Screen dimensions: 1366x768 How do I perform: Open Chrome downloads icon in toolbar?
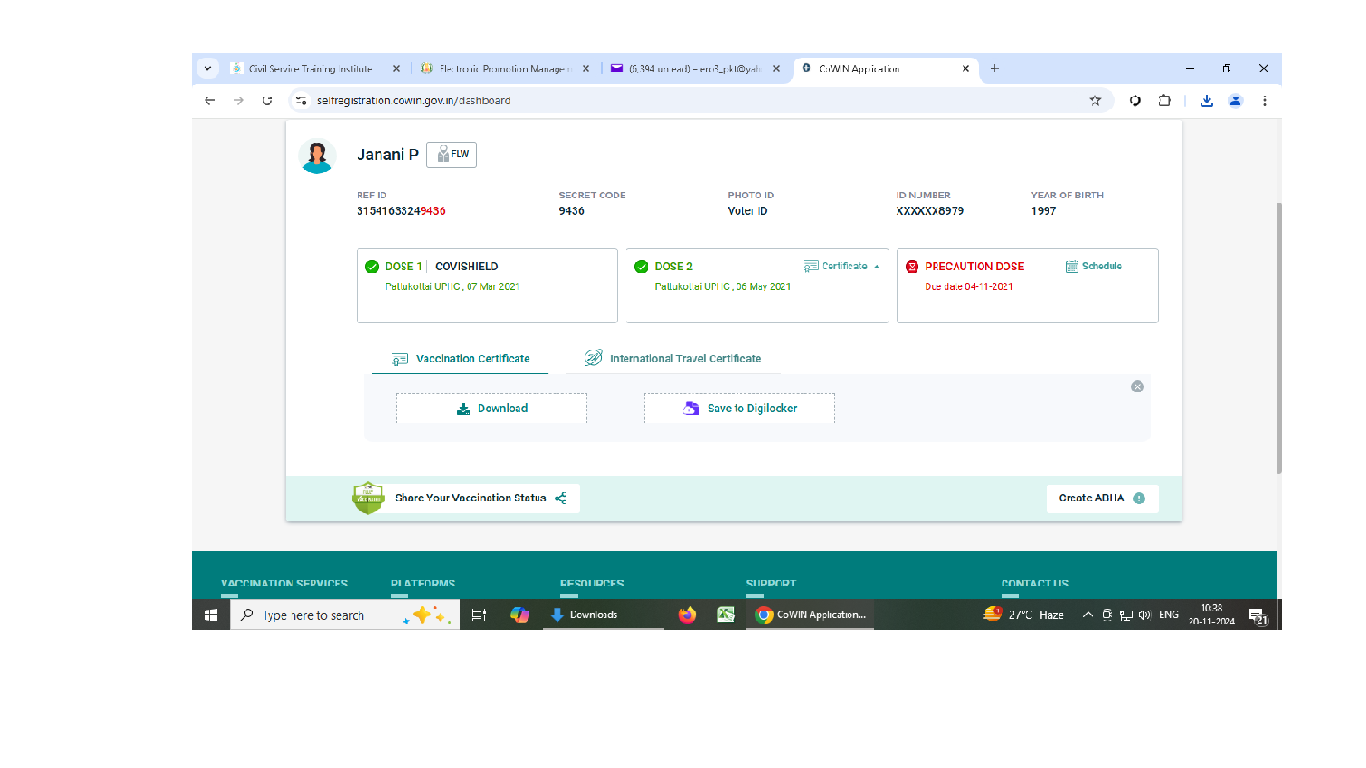pos(1207,100)
